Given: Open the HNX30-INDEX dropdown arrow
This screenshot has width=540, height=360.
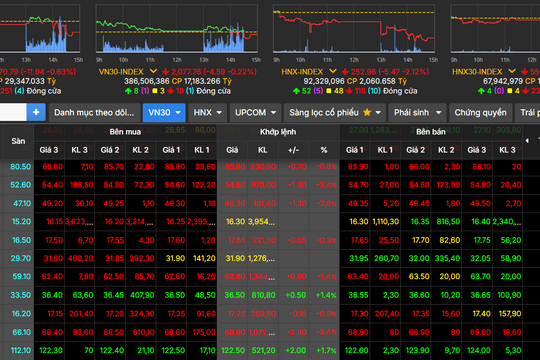Looking at the screenshot, I should coord(512,71).
